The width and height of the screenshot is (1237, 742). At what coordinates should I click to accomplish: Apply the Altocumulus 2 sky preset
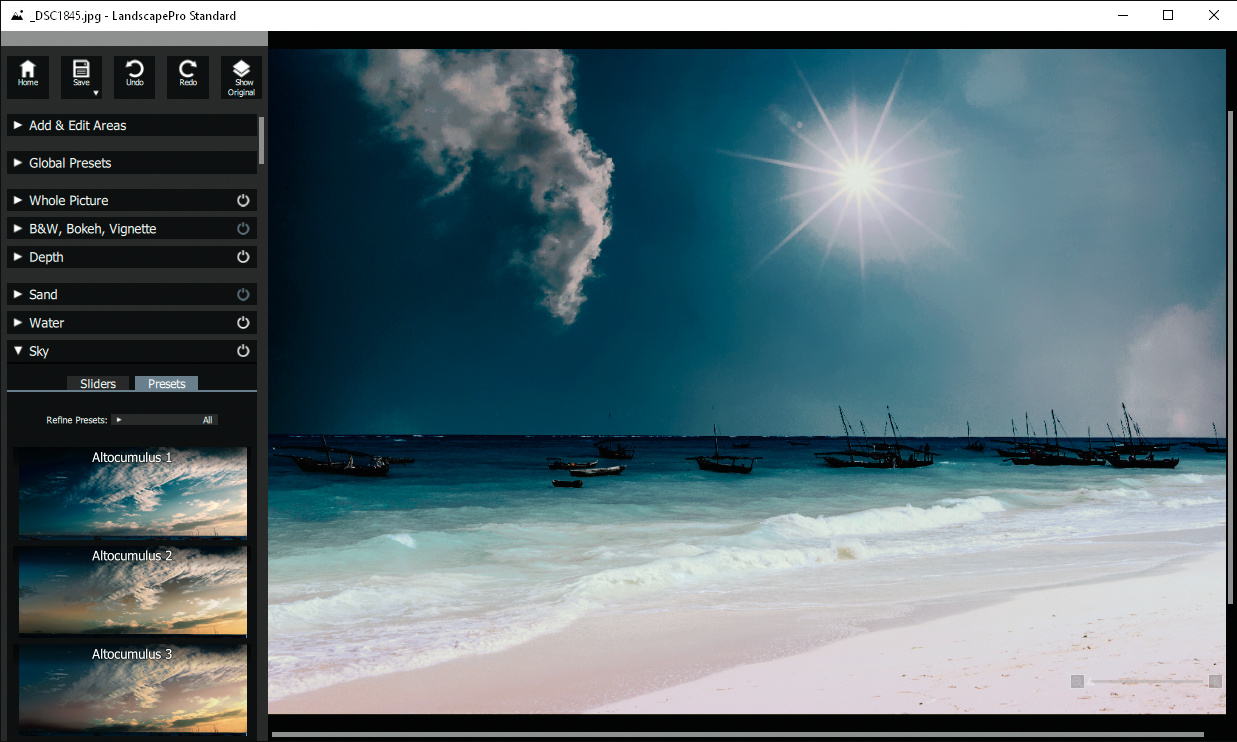click(x=132, y=590)
